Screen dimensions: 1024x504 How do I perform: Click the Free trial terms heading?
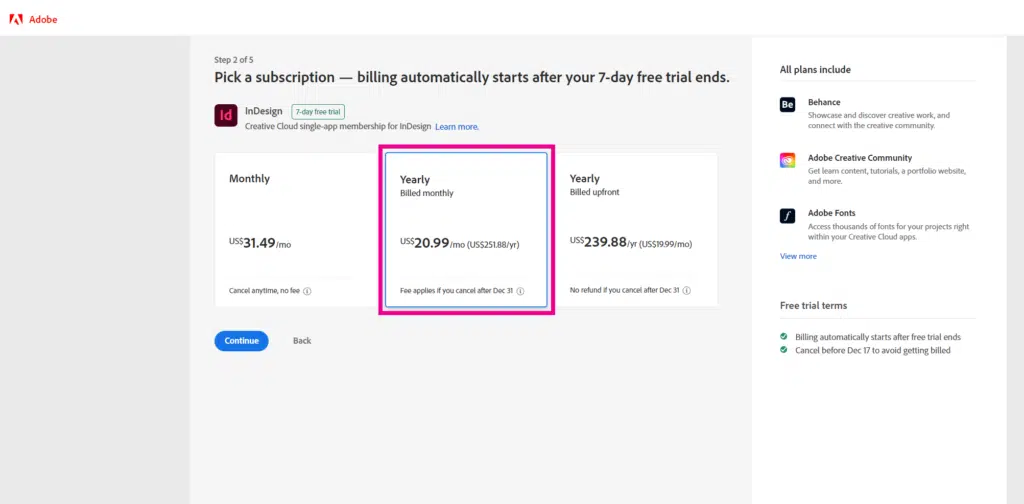[x=813, y=306]
